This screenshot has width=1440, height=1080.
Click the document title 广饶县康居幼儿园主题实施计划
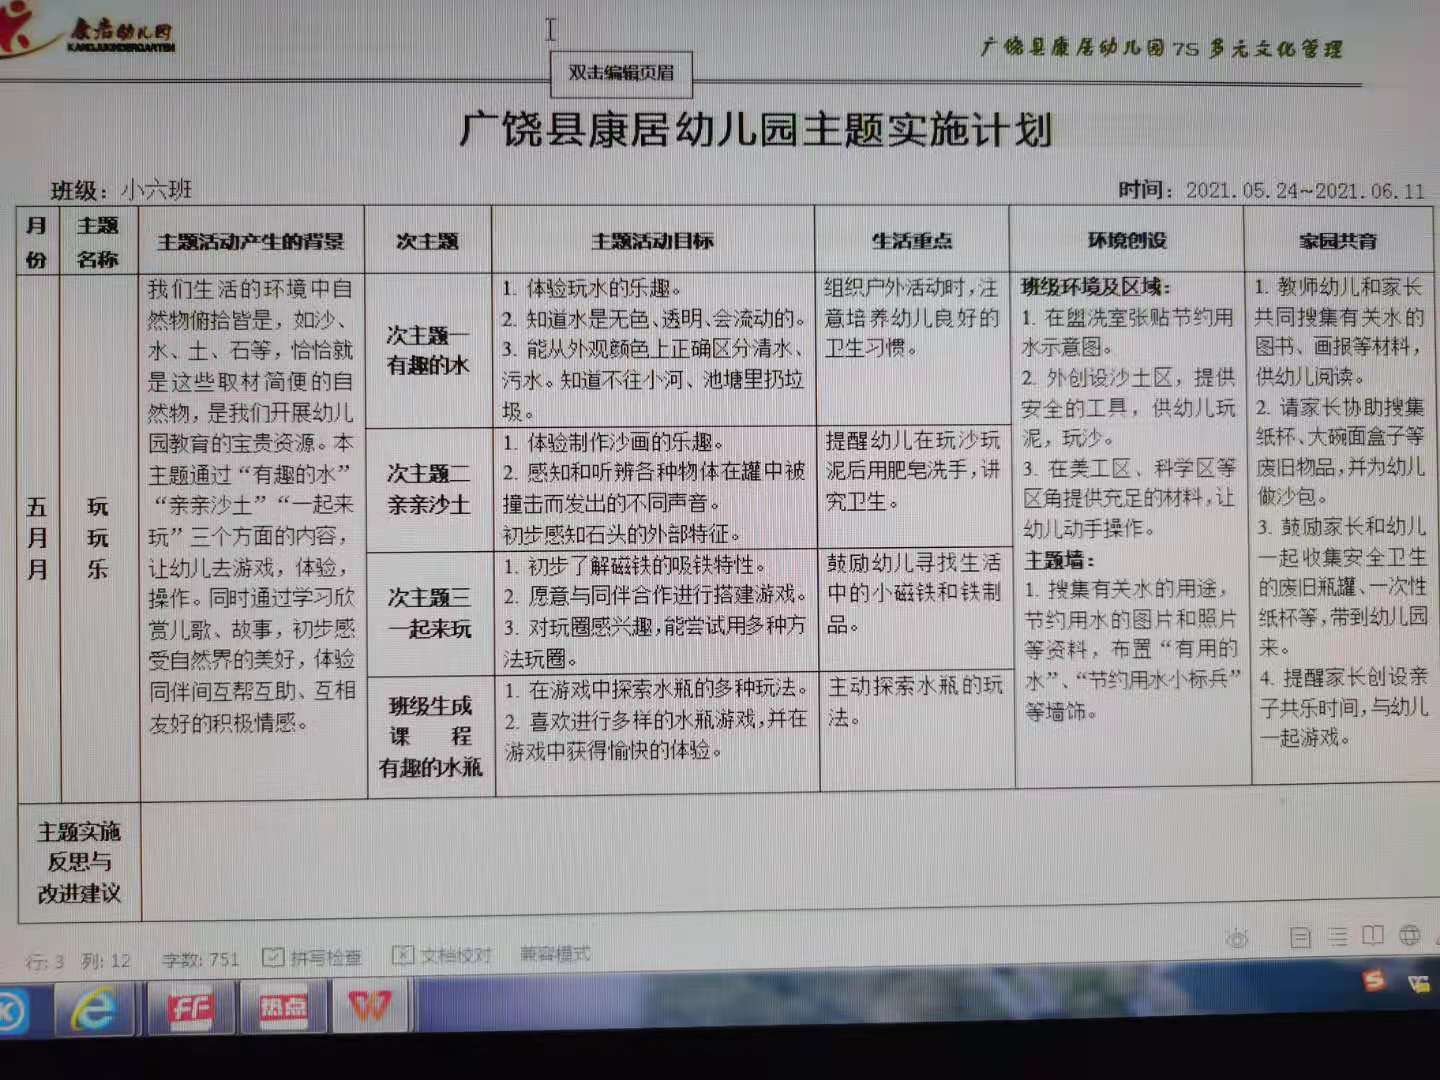coord(756,130)
